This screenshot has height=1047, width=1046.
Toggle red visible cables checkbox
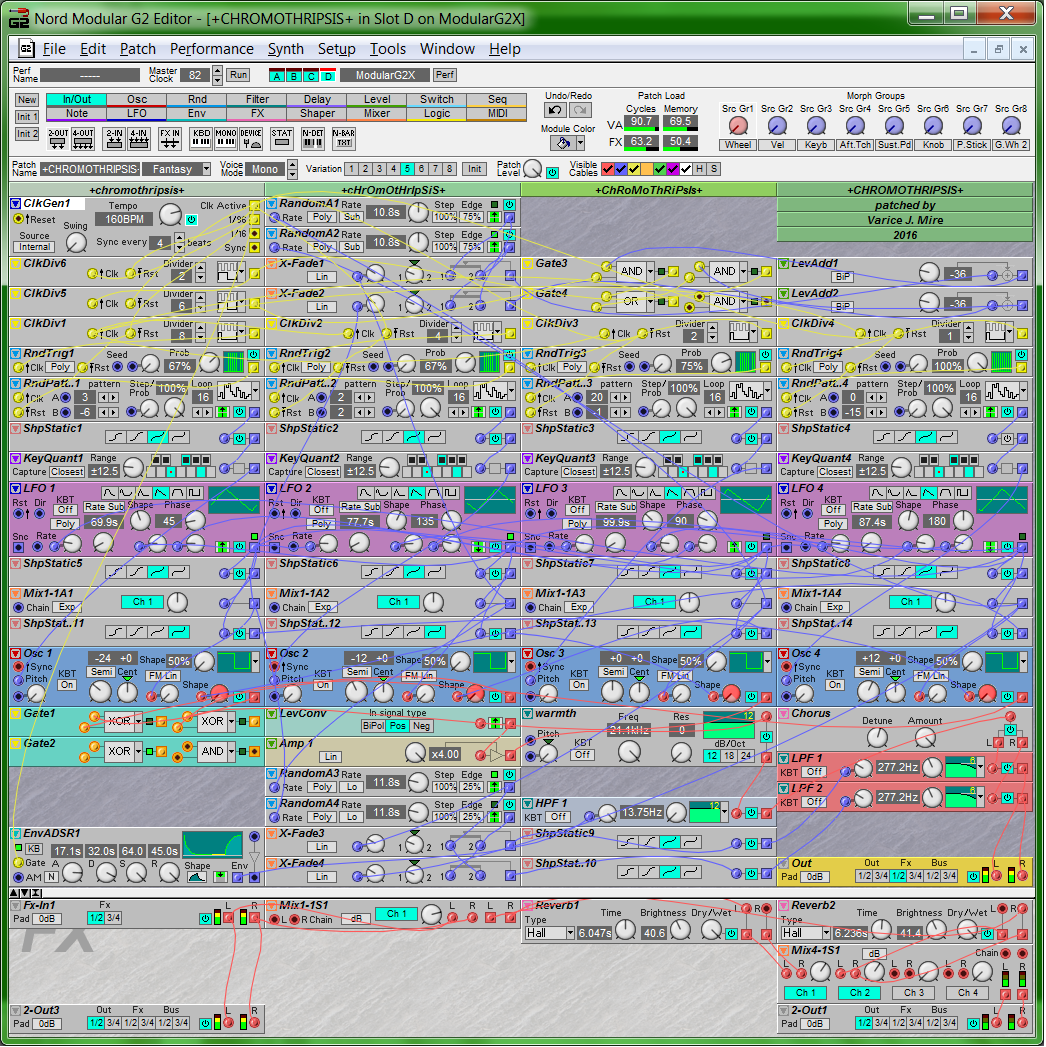pyautogui.click(x=608, y=169)
